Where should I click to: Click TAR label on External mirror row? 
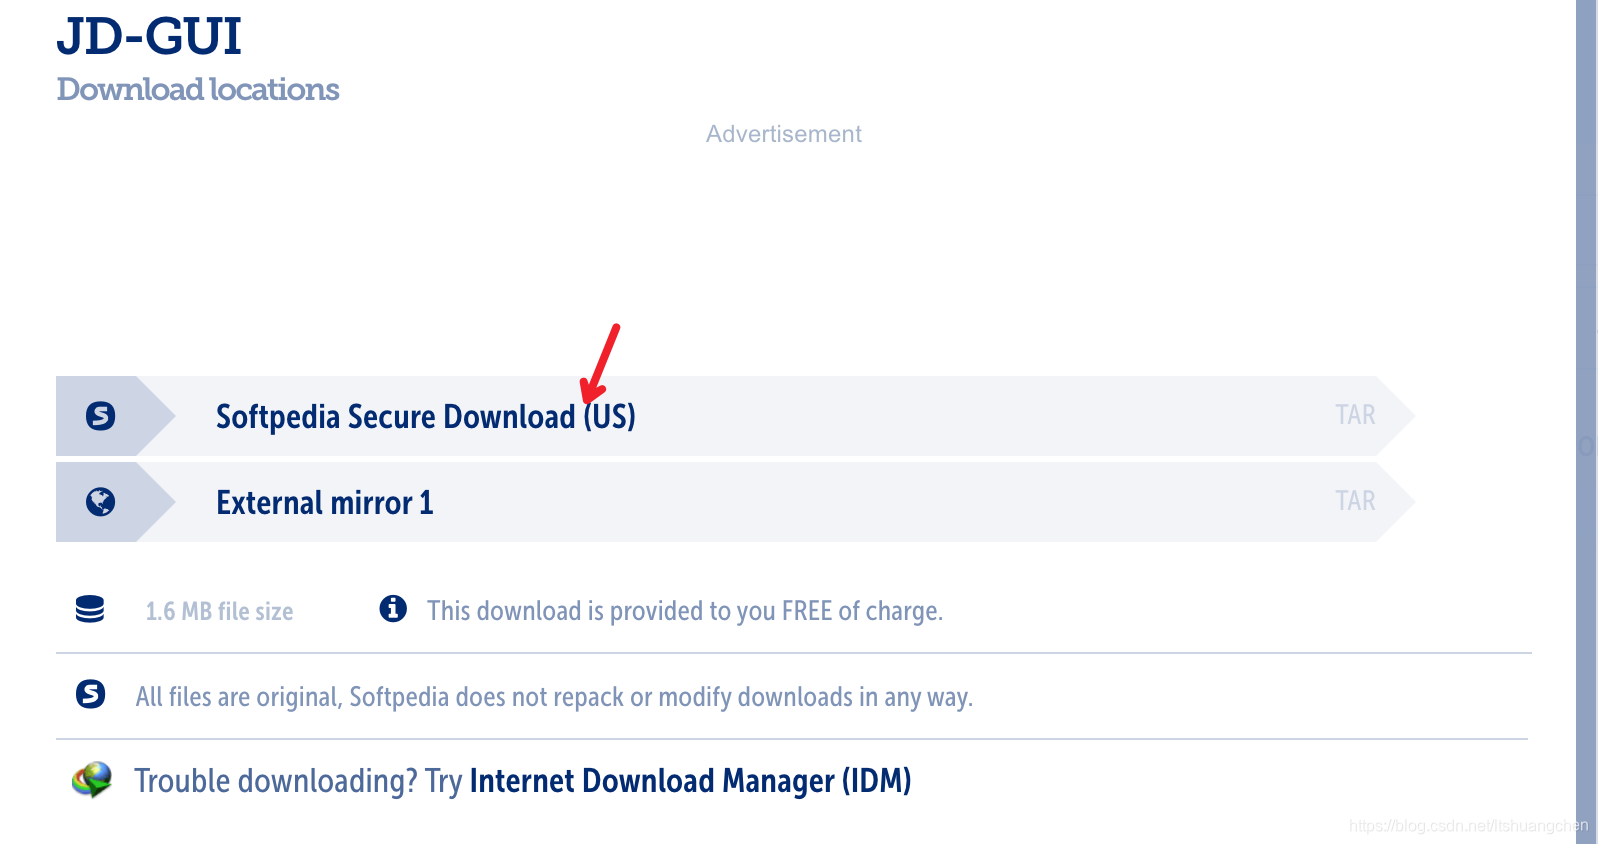(1355, 501)
